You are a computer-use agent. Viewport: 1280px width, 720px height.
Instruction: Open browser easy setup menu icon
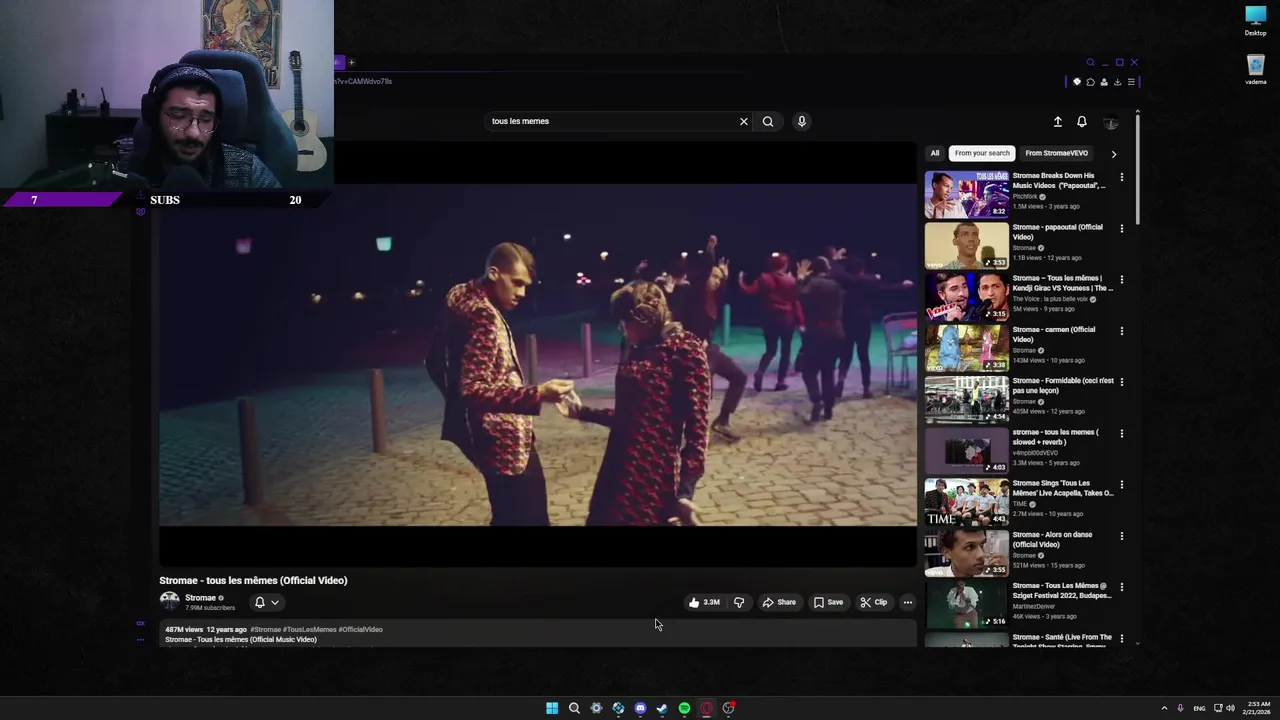pos(1131,82)
